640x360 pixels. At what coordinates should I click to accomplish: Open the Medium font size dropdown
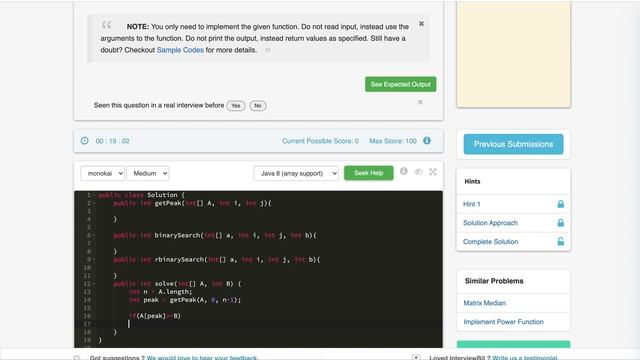(148, 173)
